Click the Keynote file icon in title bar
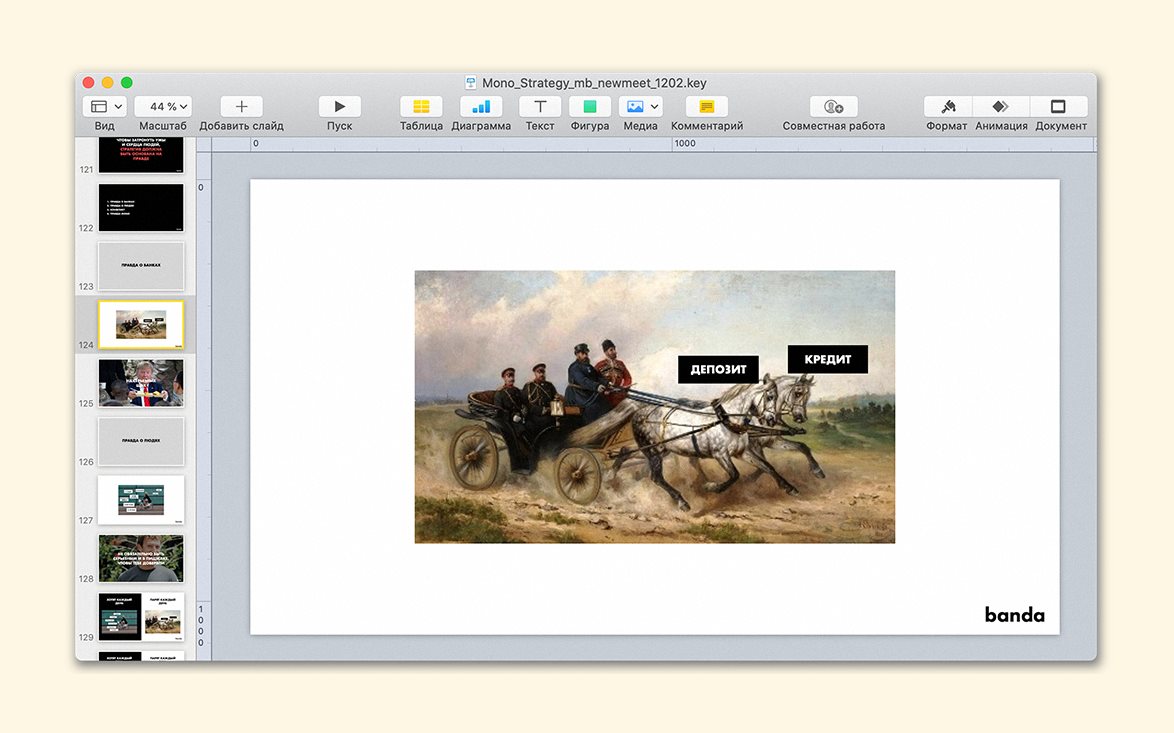Screen dimensions: 1174x733 click(x=471, y=82)
